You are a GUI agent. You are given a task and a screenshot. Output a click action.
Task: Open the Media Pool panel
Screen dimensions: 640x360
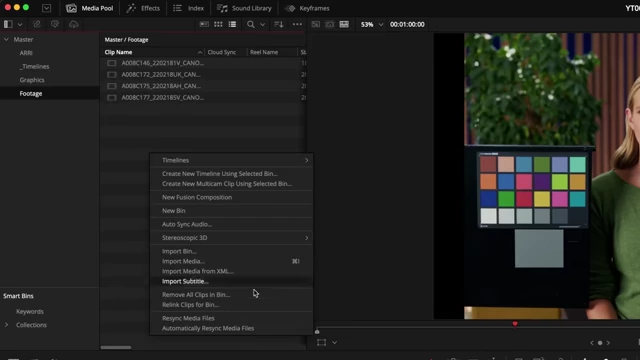point(89,8)
